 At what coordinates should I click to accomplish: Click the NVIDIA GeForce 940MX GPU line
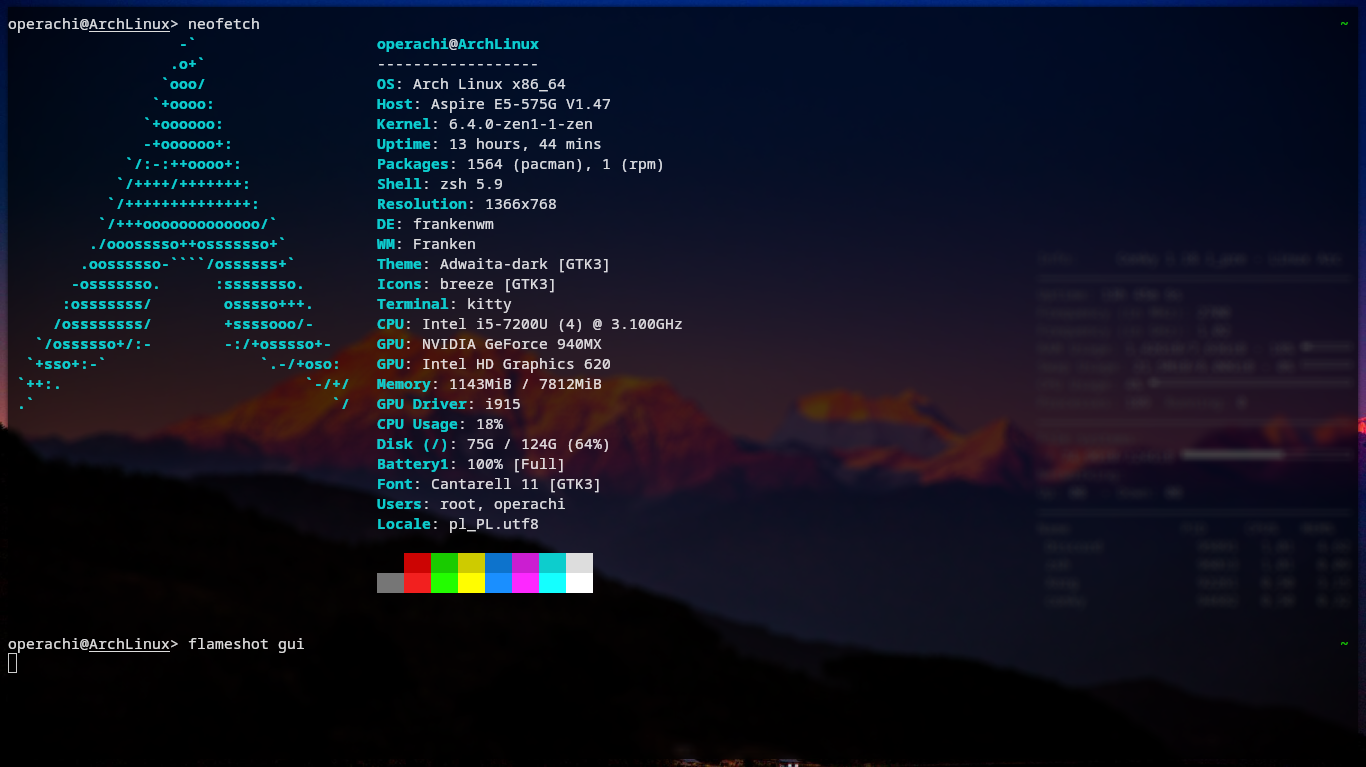[x=489, y=344]
